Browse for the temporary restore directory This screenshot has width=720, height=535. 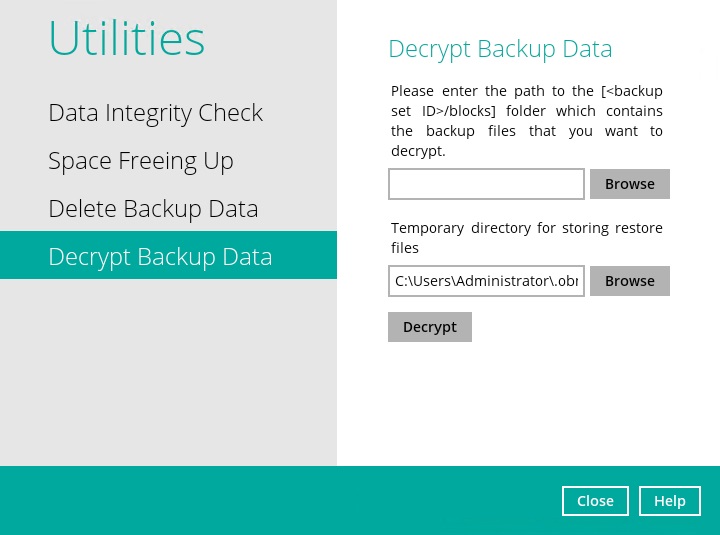(x=629, y=281)
